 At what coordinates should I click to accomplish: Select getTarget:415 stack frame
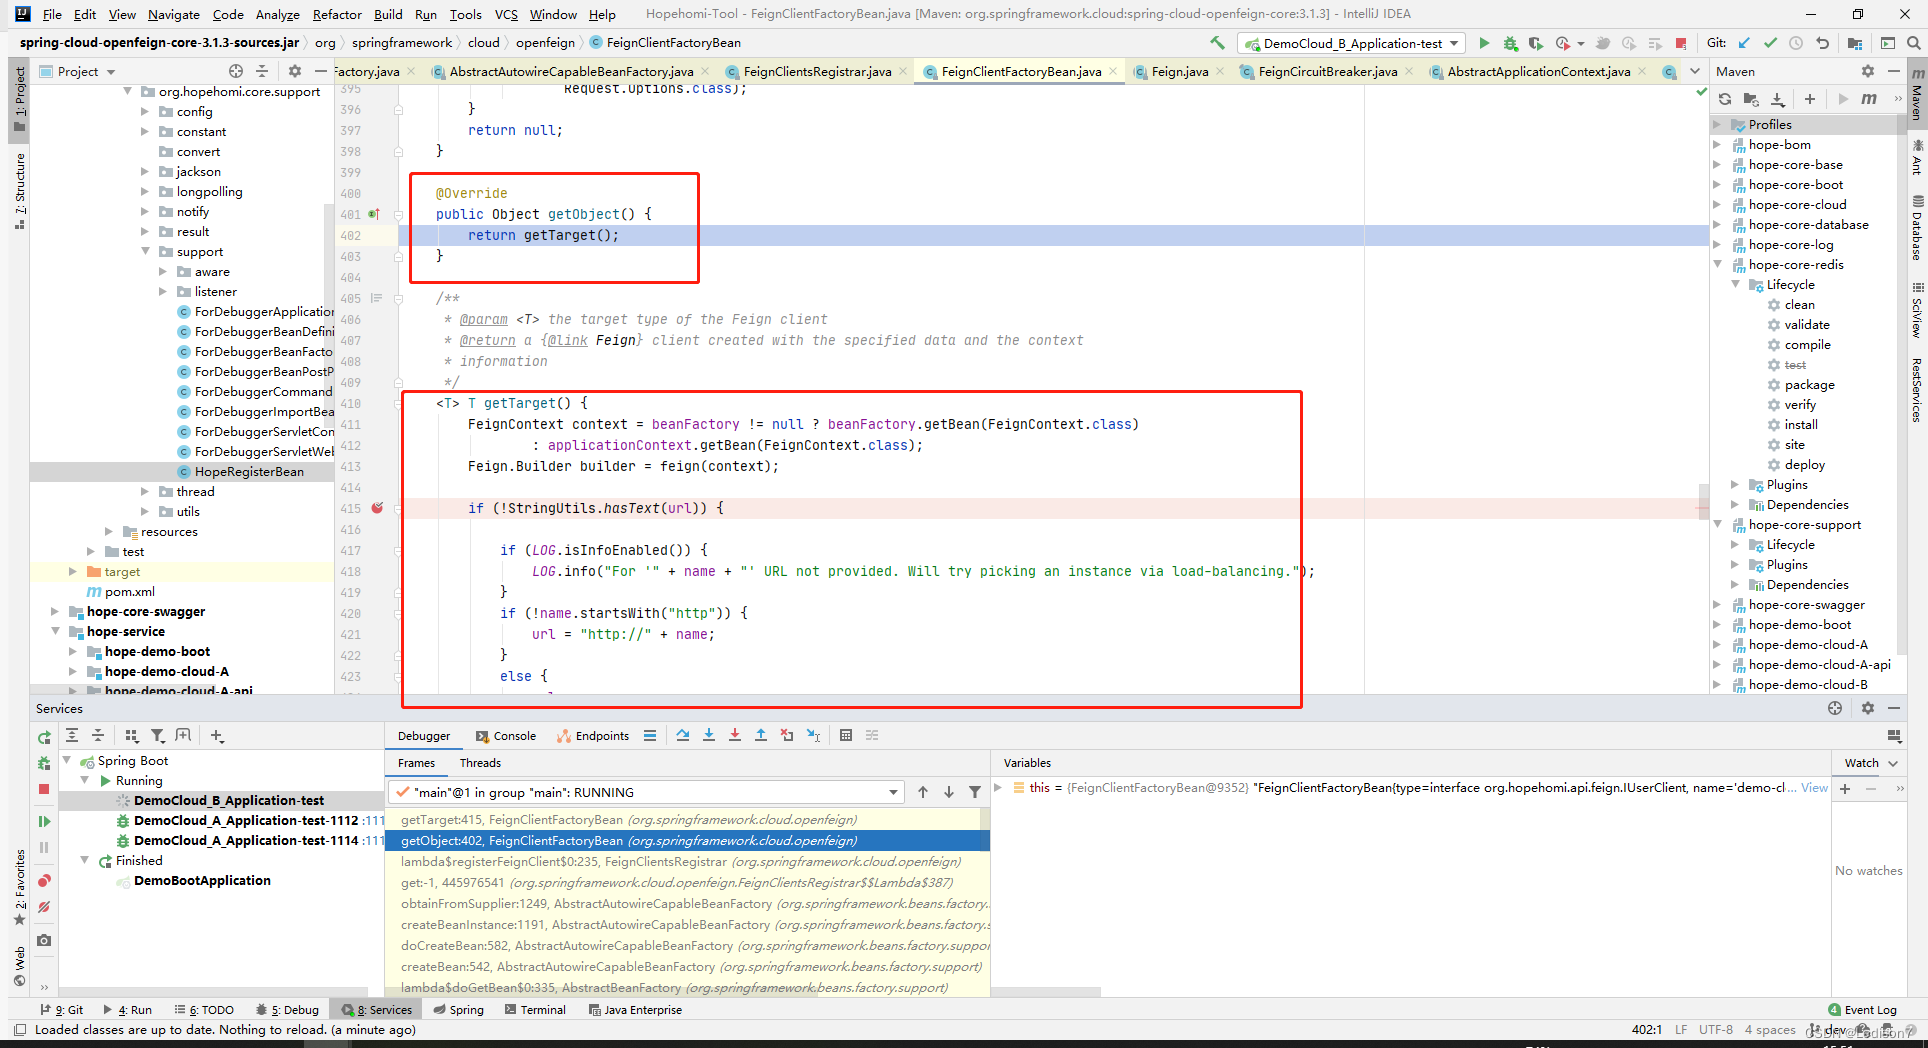coord(688,819)
